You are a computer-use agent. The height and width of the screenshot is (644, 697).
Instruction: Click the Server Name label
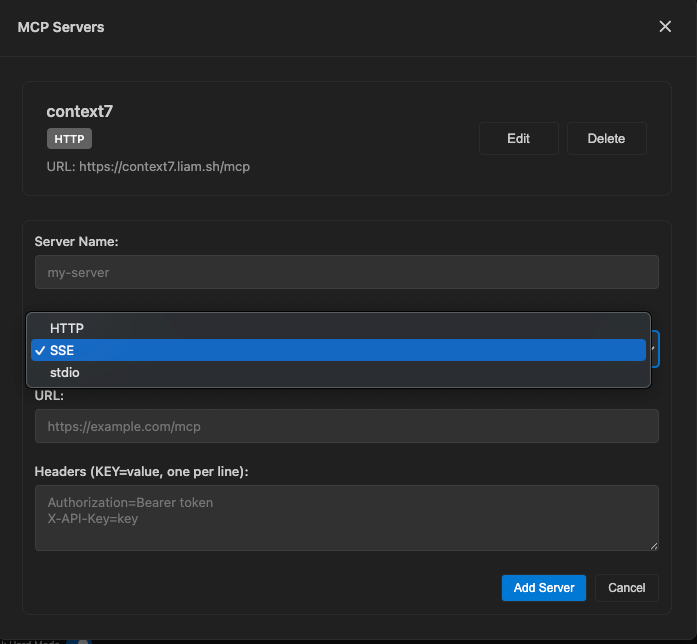pos(77,241)
